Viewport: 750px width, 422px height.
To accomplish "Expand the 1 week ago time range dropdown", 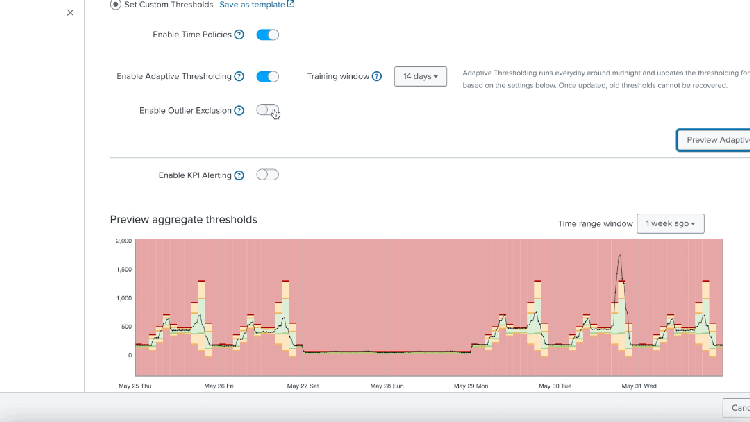I will tap(670, 223).
